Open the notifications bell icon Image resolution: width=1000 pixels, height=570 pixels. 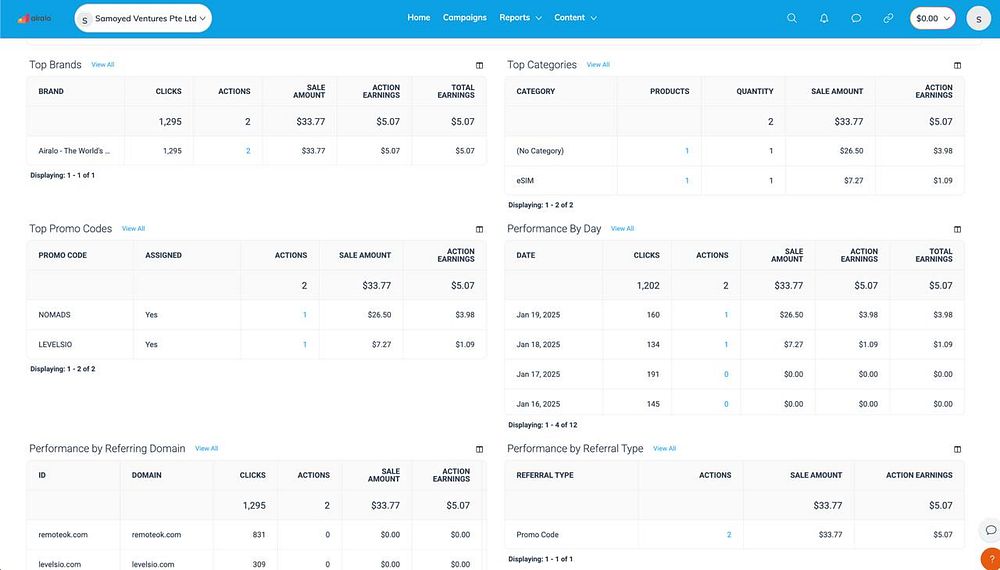click(x=824, y=18)
